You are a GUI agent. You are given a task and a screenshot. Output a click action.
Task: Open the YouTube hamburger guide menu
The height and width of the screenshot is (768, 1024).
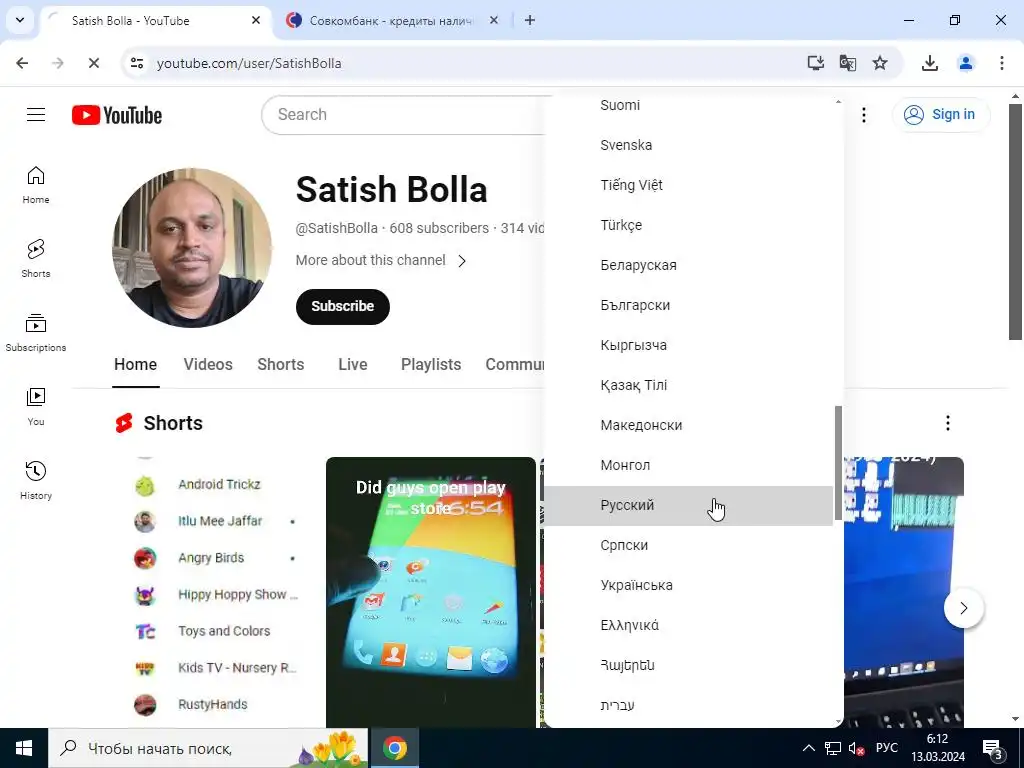pyautogui.click(x=36, y=115)
